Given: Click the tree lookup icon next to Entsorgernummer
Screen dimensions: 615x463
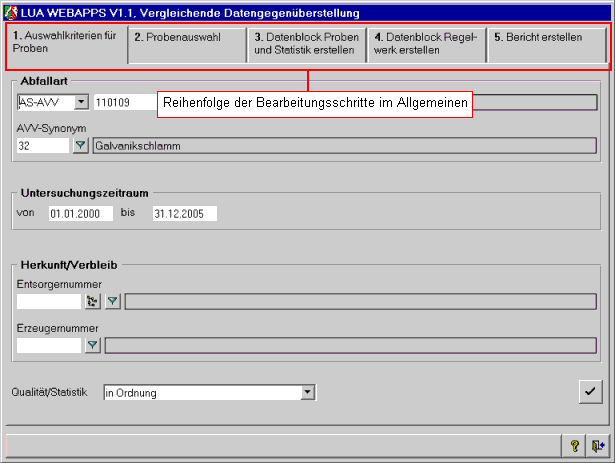Looking at the screenshot, I should [93, 301].
